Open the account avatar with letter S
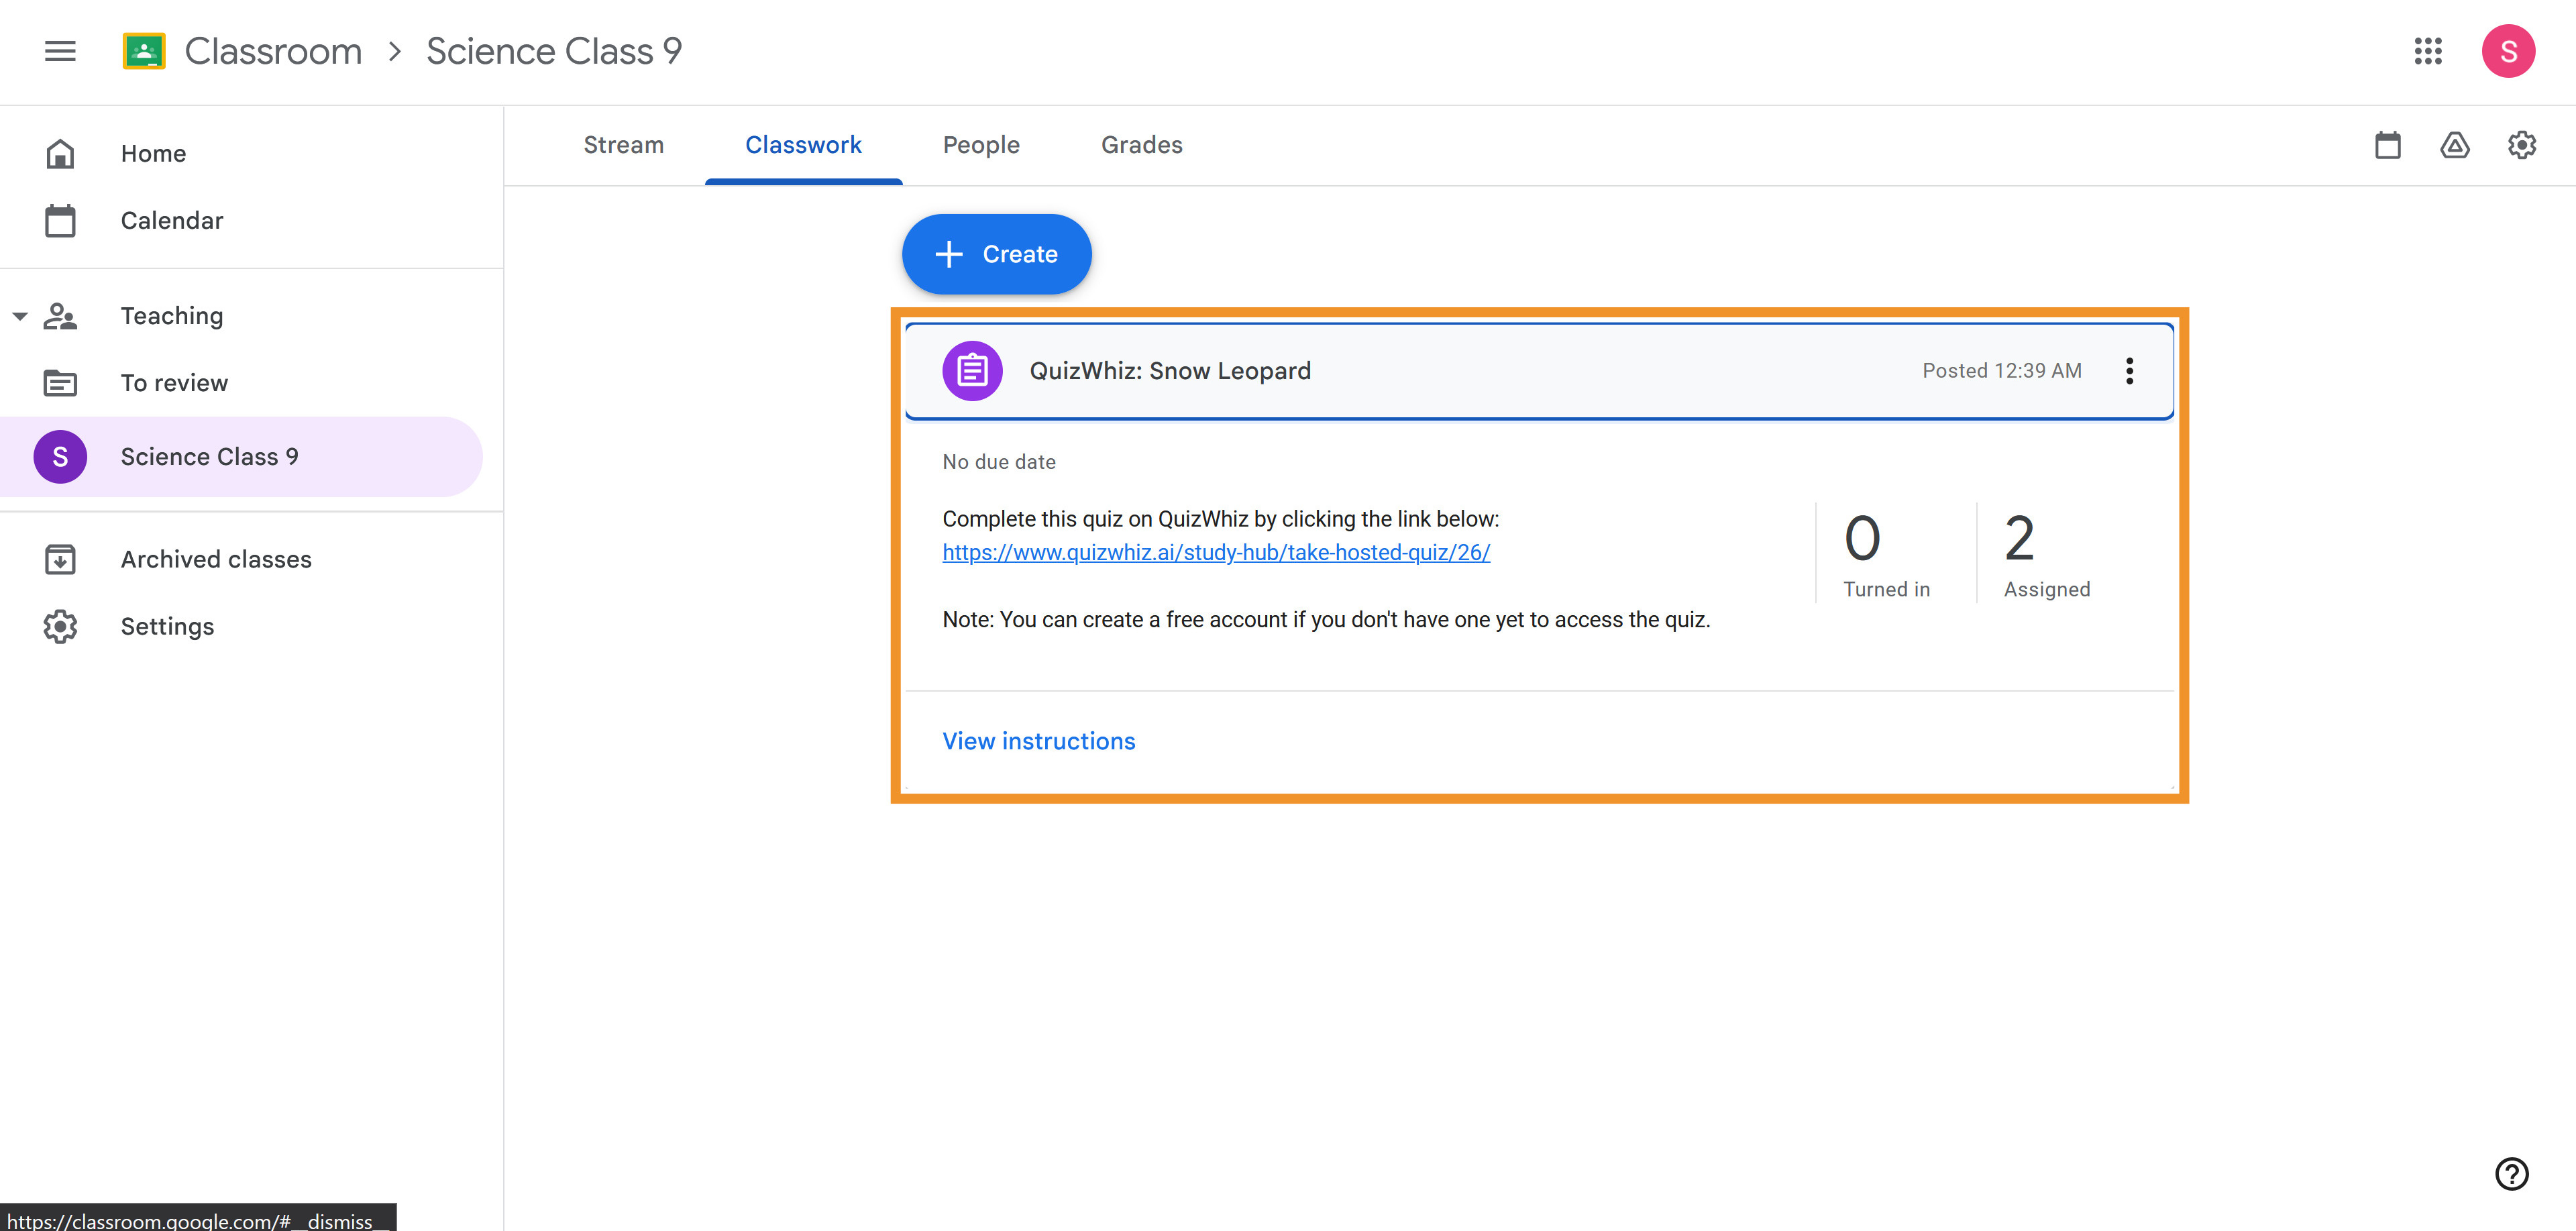2576x1231 pixels. pos(2508,51)
